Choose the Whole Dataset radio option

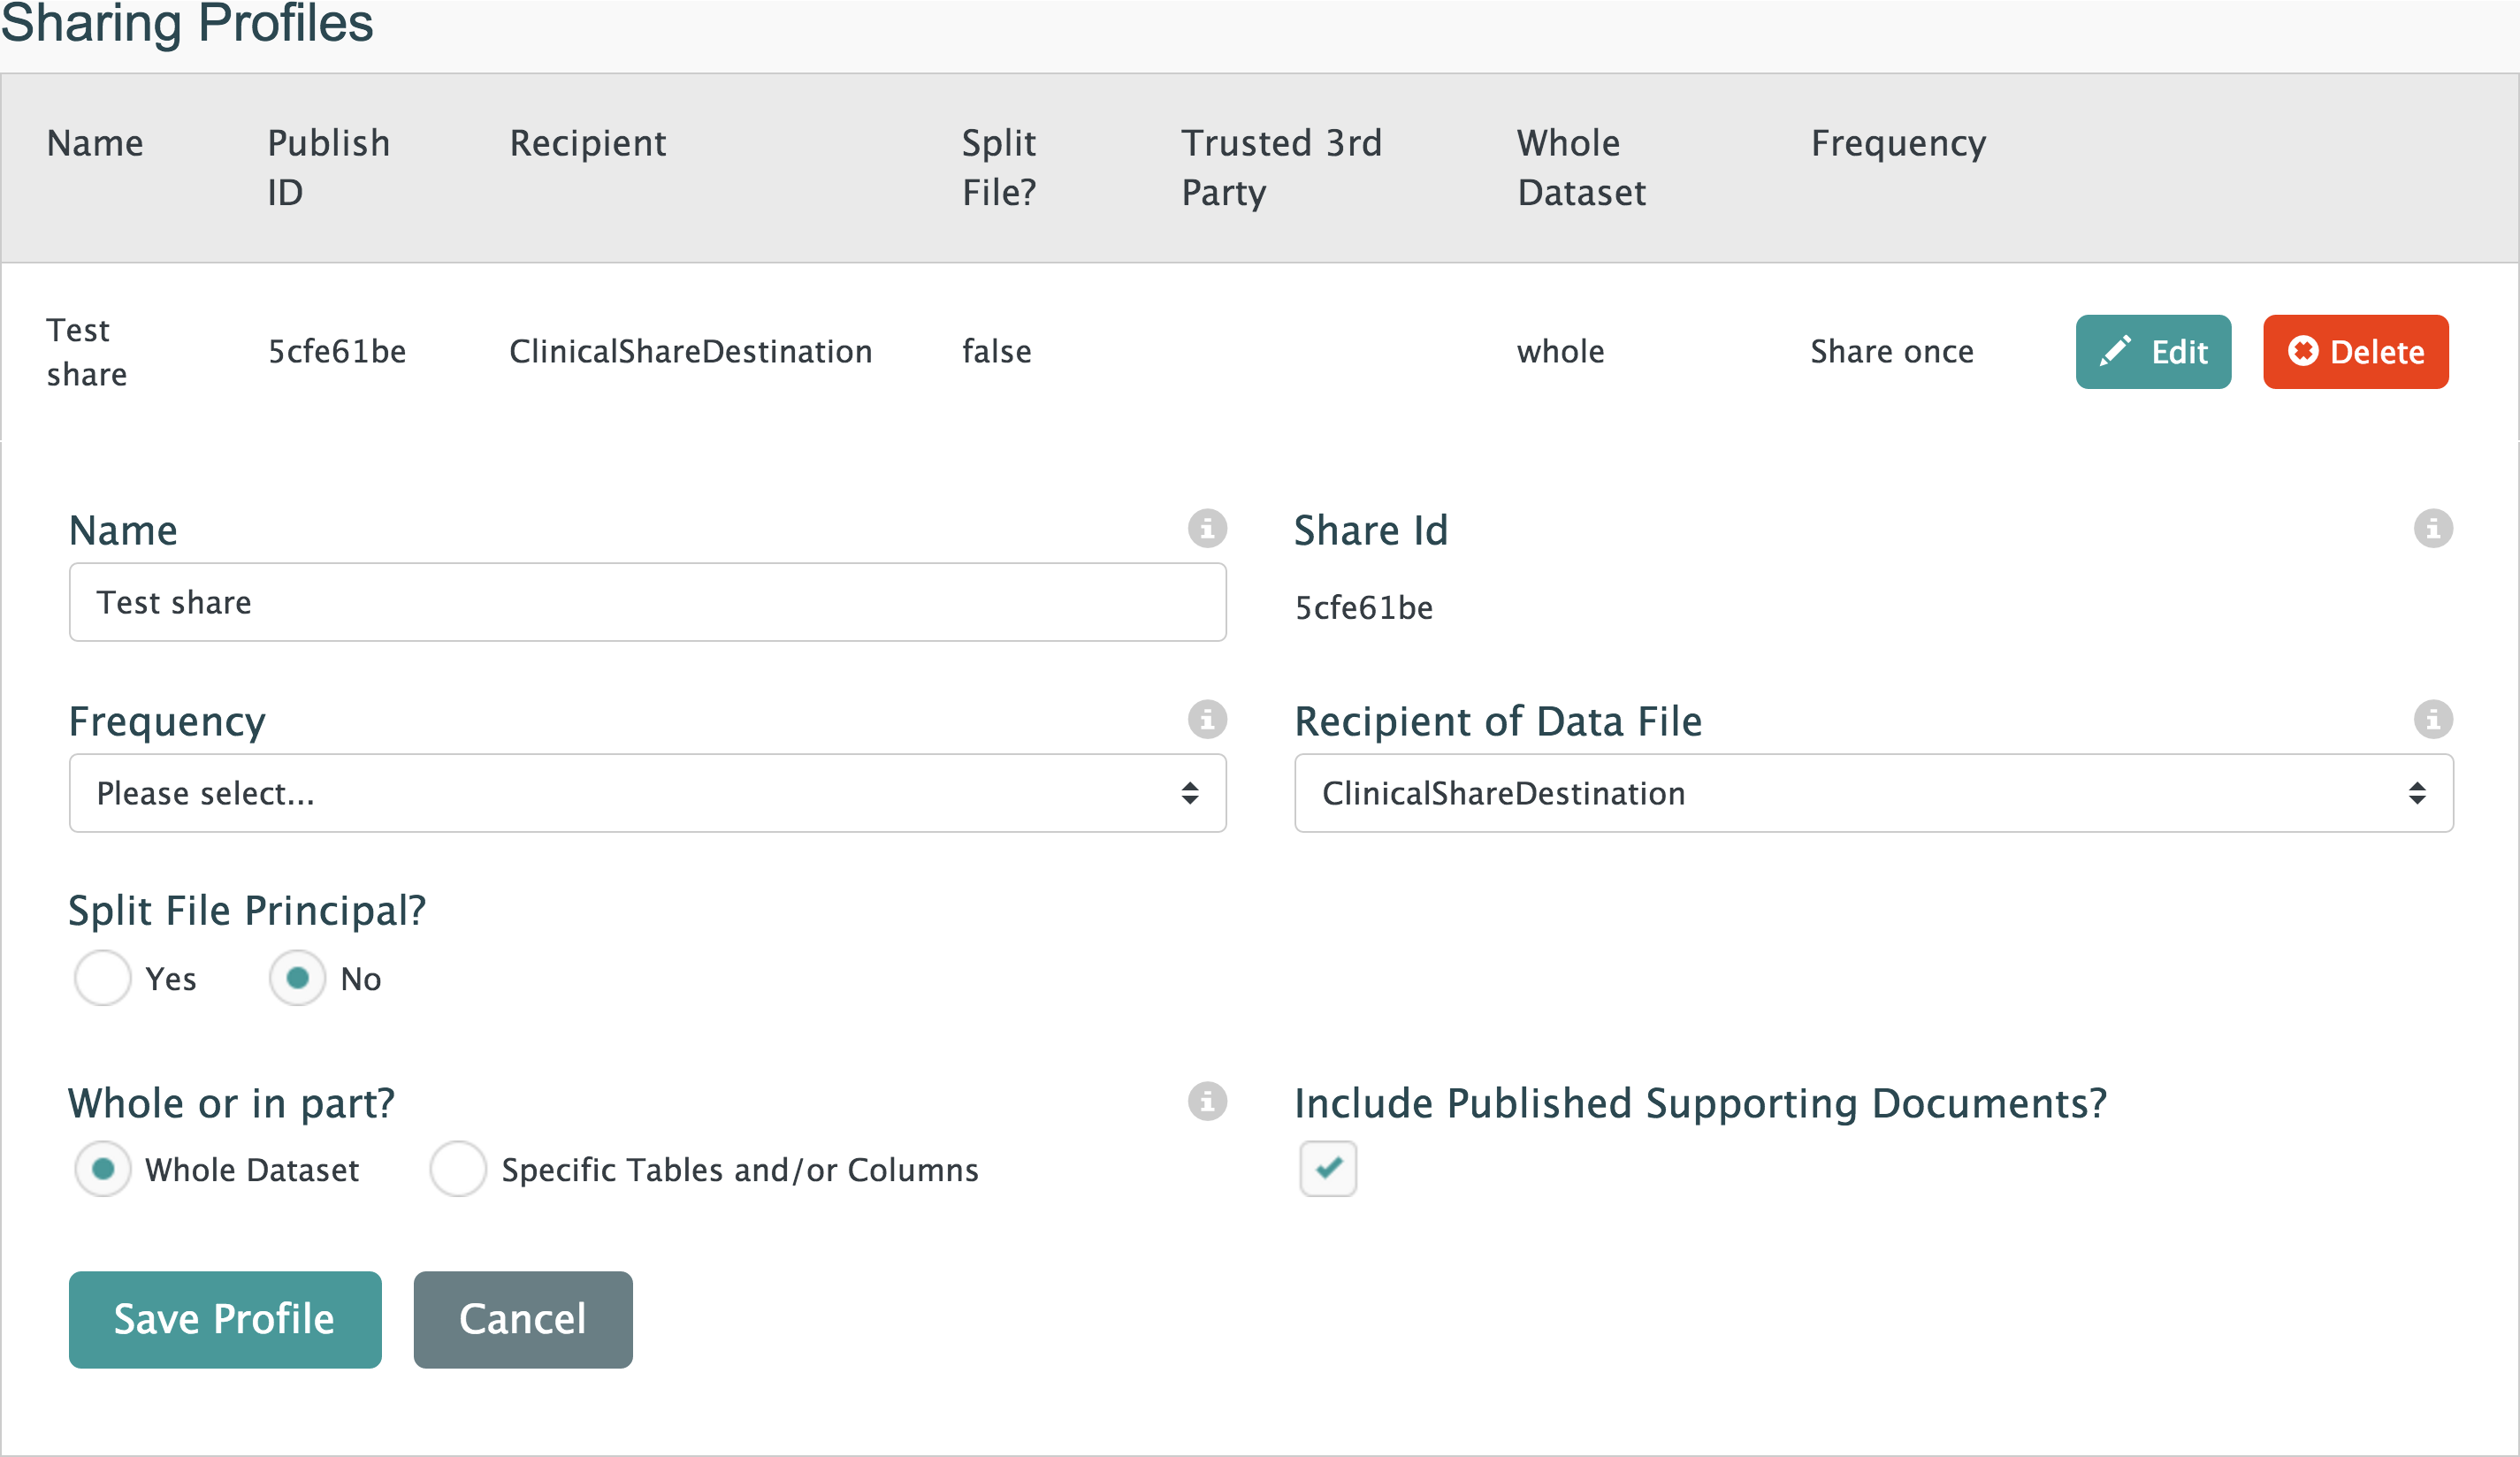pos(102,1169)
